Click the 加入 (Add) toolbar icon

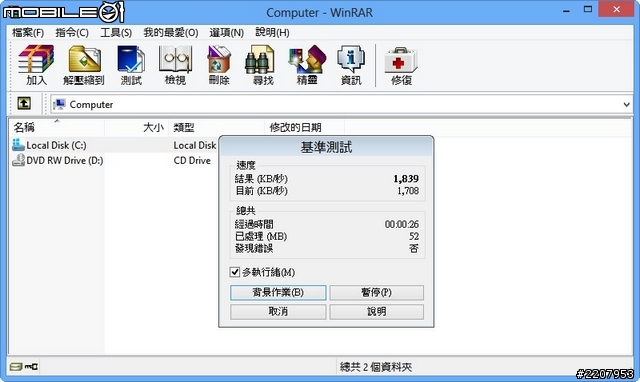(x=36, y=65)
